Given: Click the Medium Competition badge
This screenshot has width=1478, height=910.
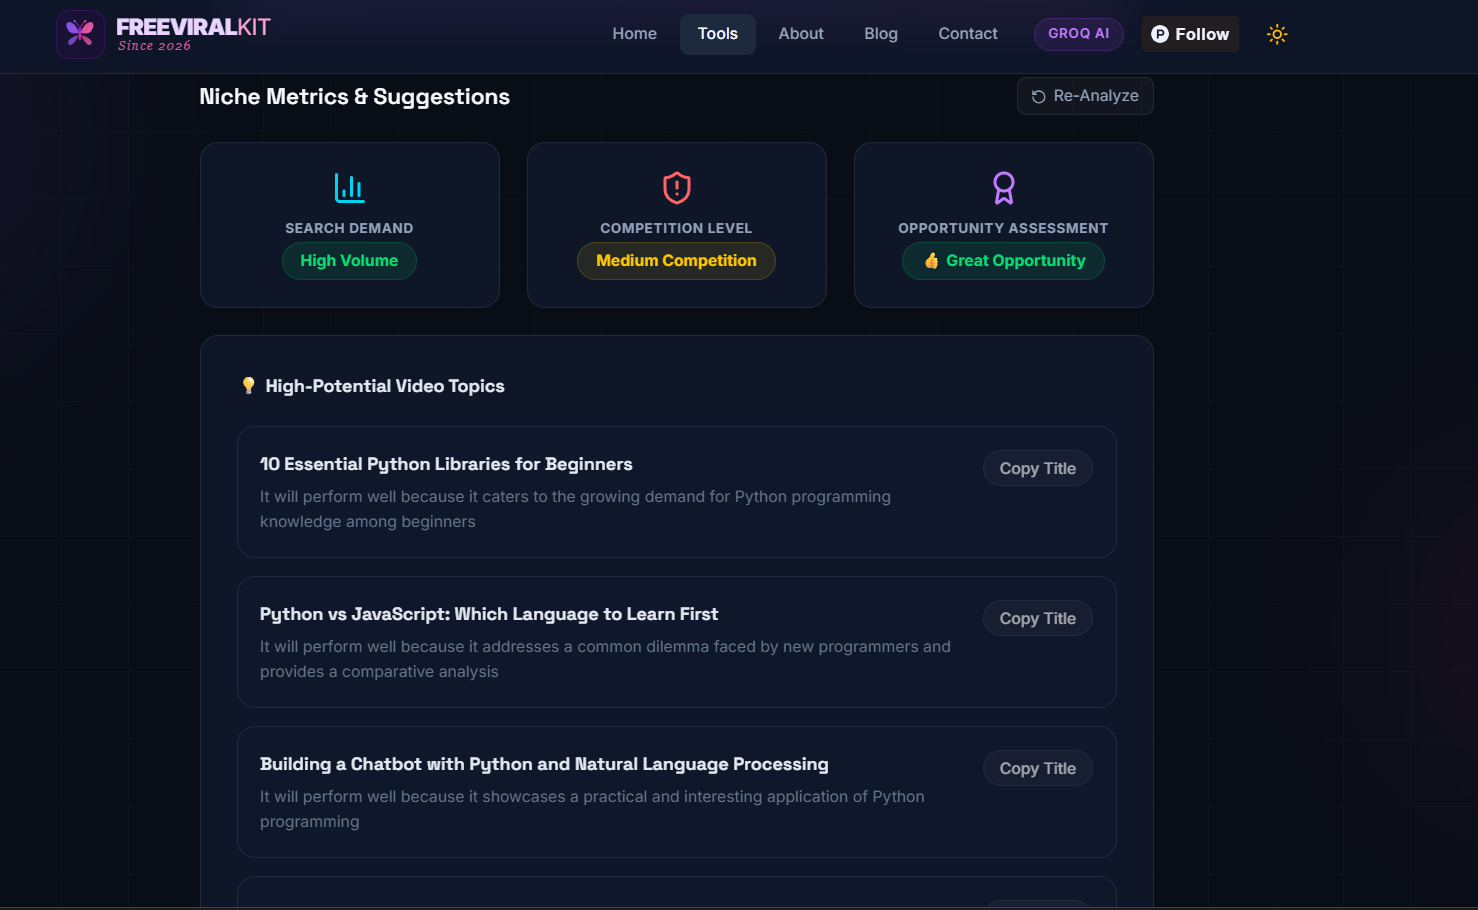Looking at the screenshot, I should pyautogui.click(x=676, y=261).
